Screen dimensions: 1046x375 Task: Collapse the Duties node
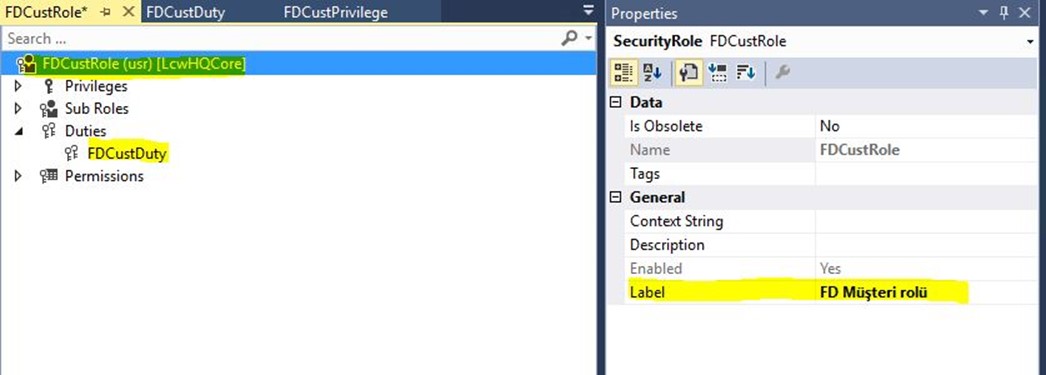18,131
